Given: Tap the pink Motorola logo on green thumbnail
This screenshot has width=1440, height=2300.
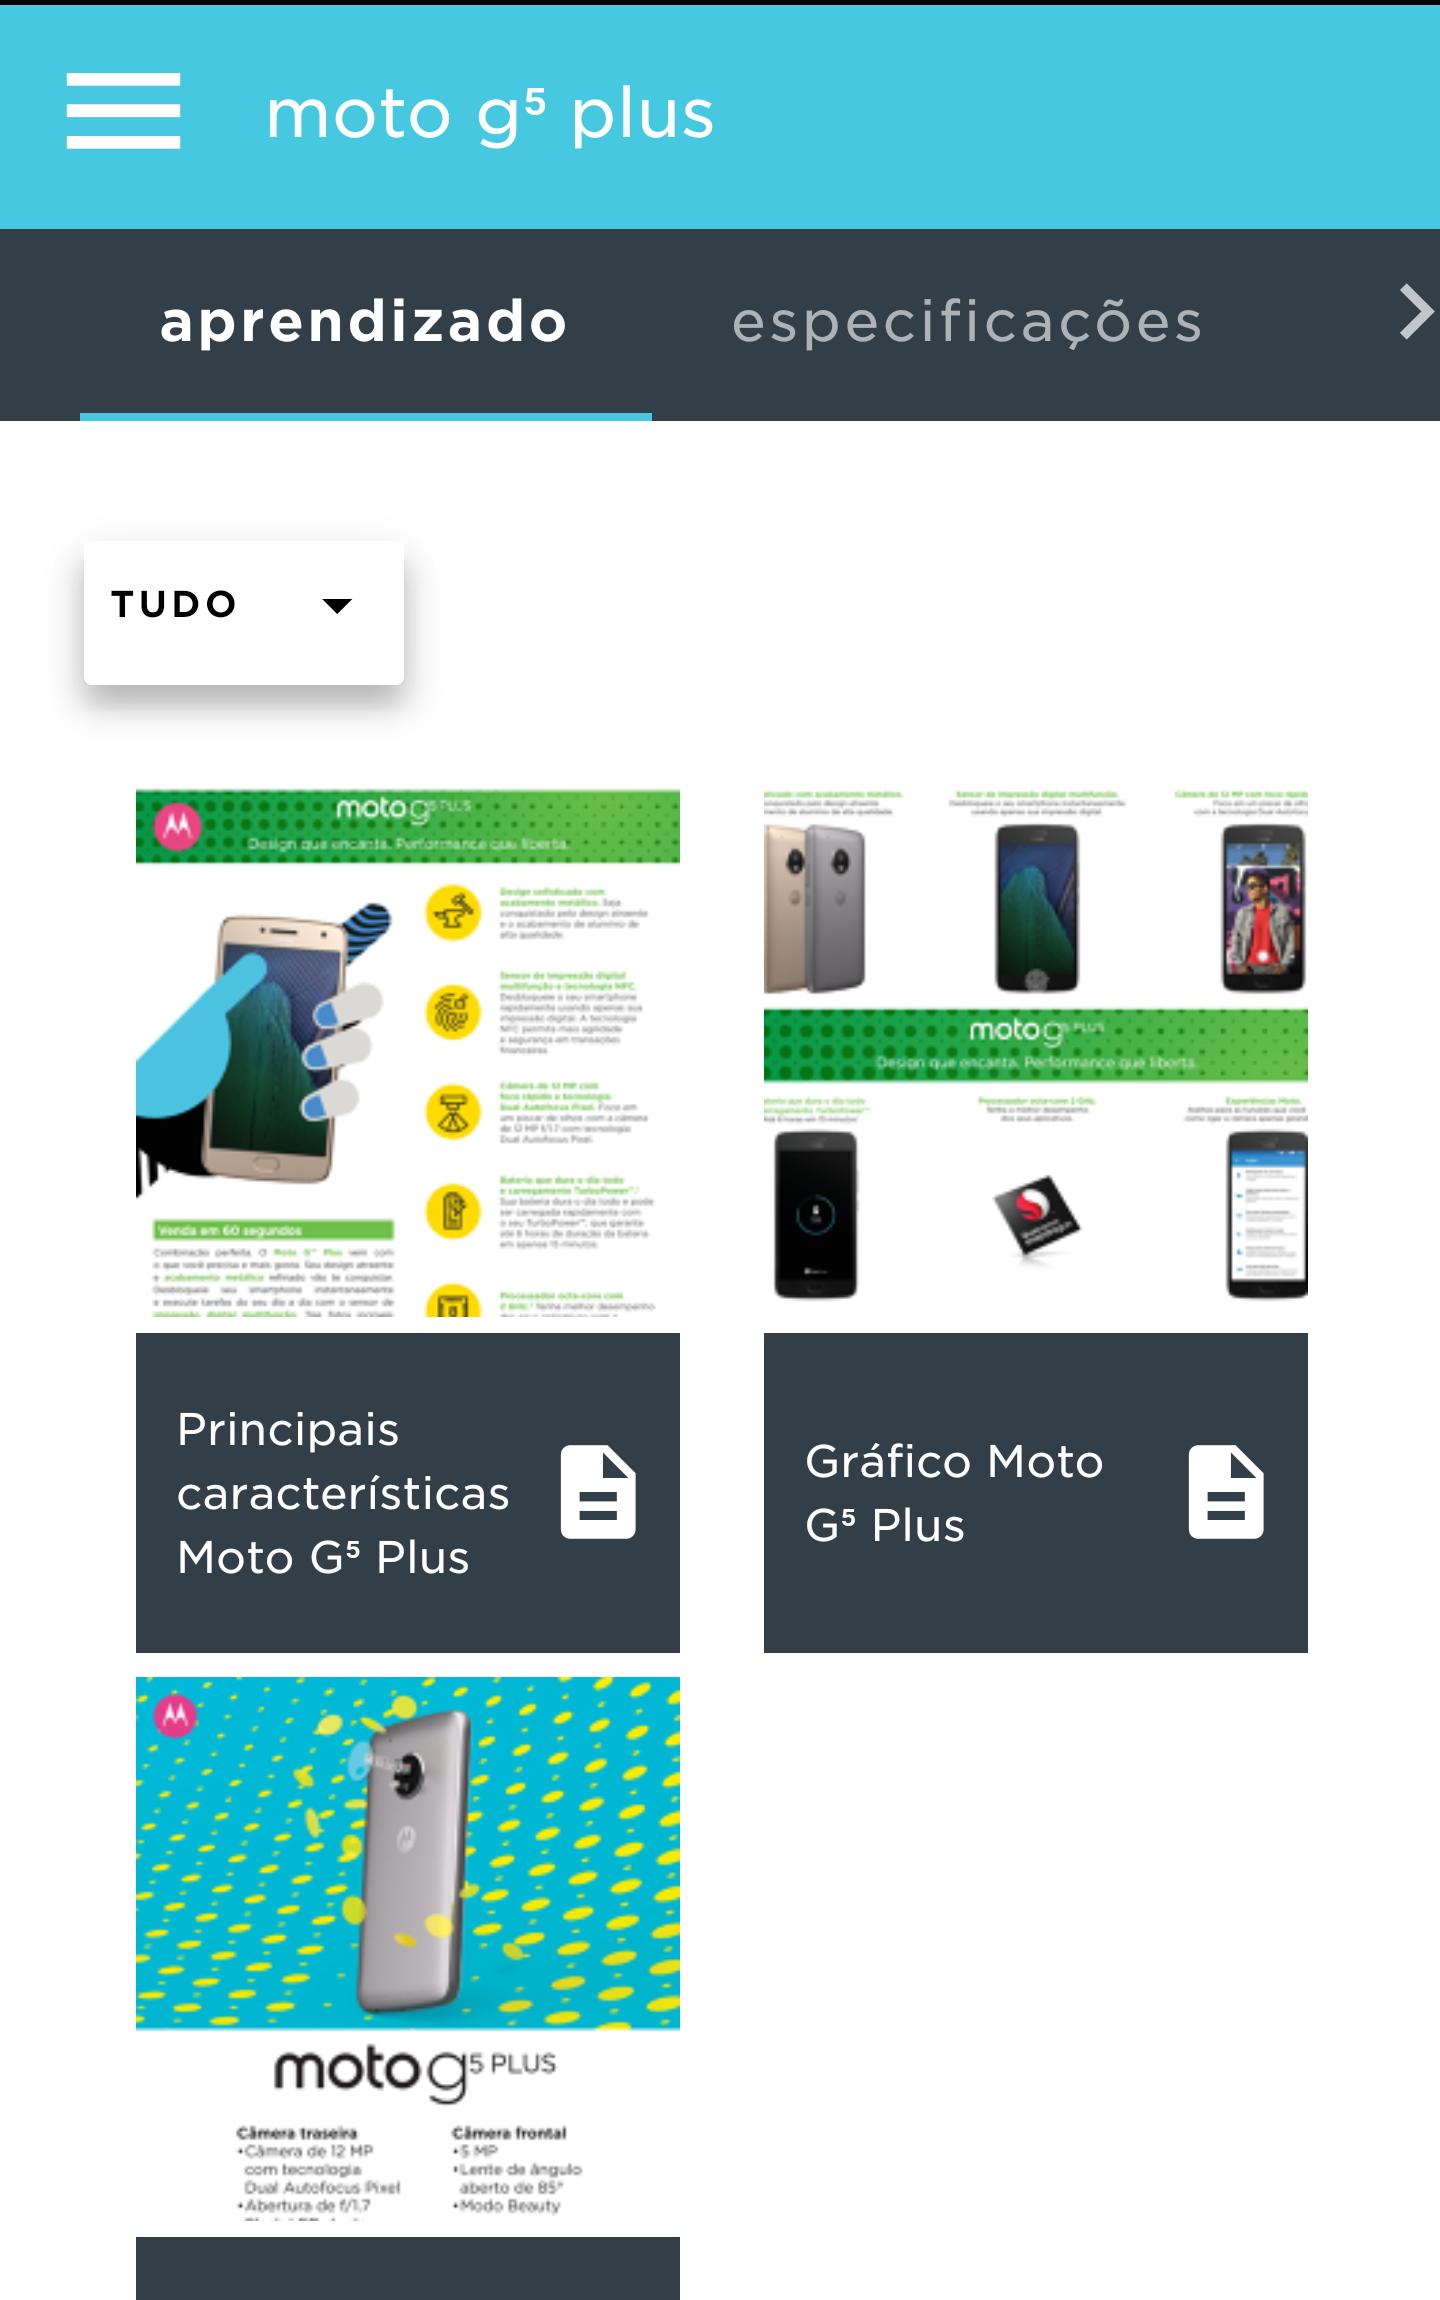Looking at the screenshot, I should tap(178, 826).
